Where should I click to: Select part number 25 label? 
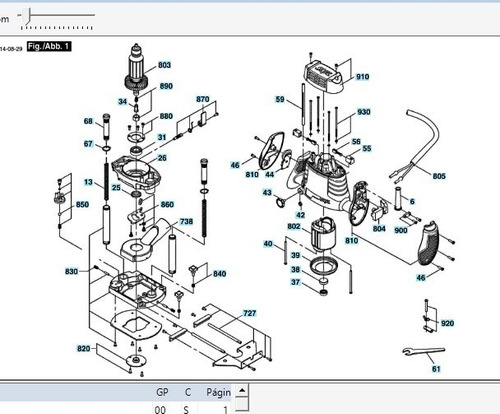(116, 188)
